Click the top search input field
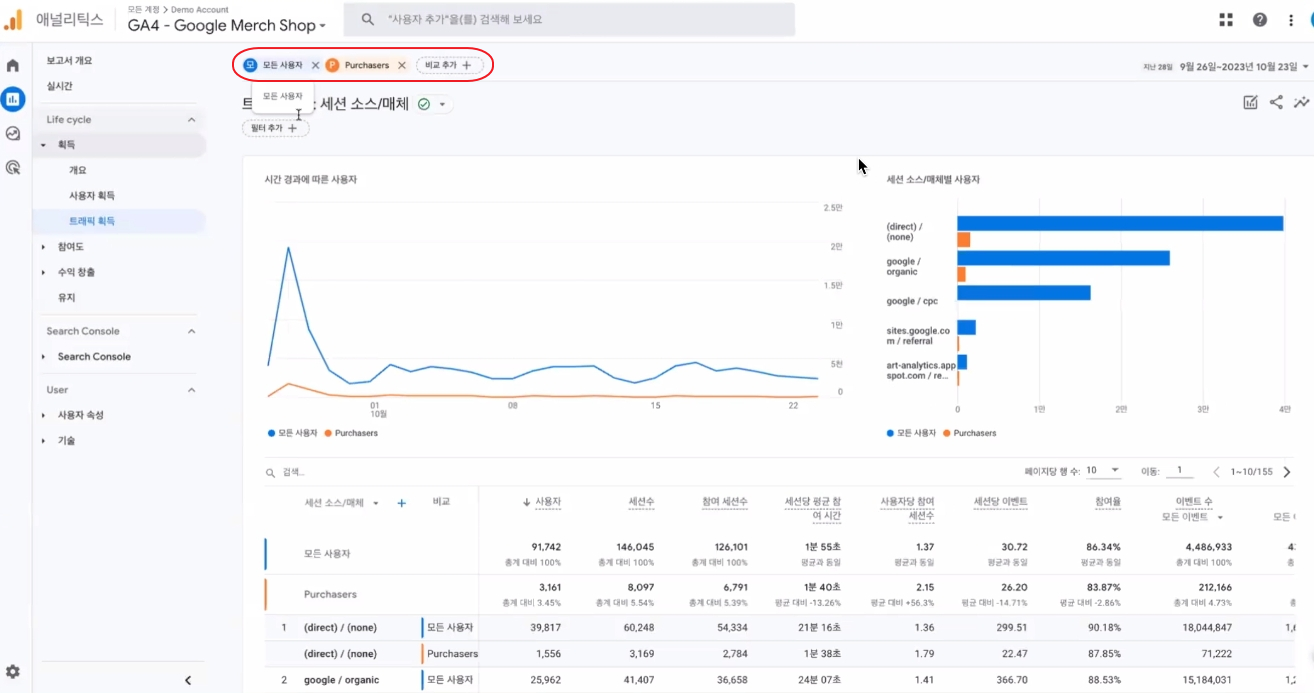1314x693 pixels. tap(569, 19)
